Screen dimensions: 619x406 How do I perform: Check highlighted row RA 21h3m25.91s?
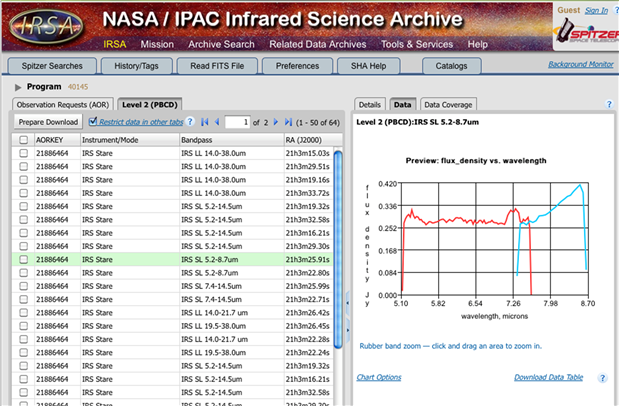click(24, 259)
